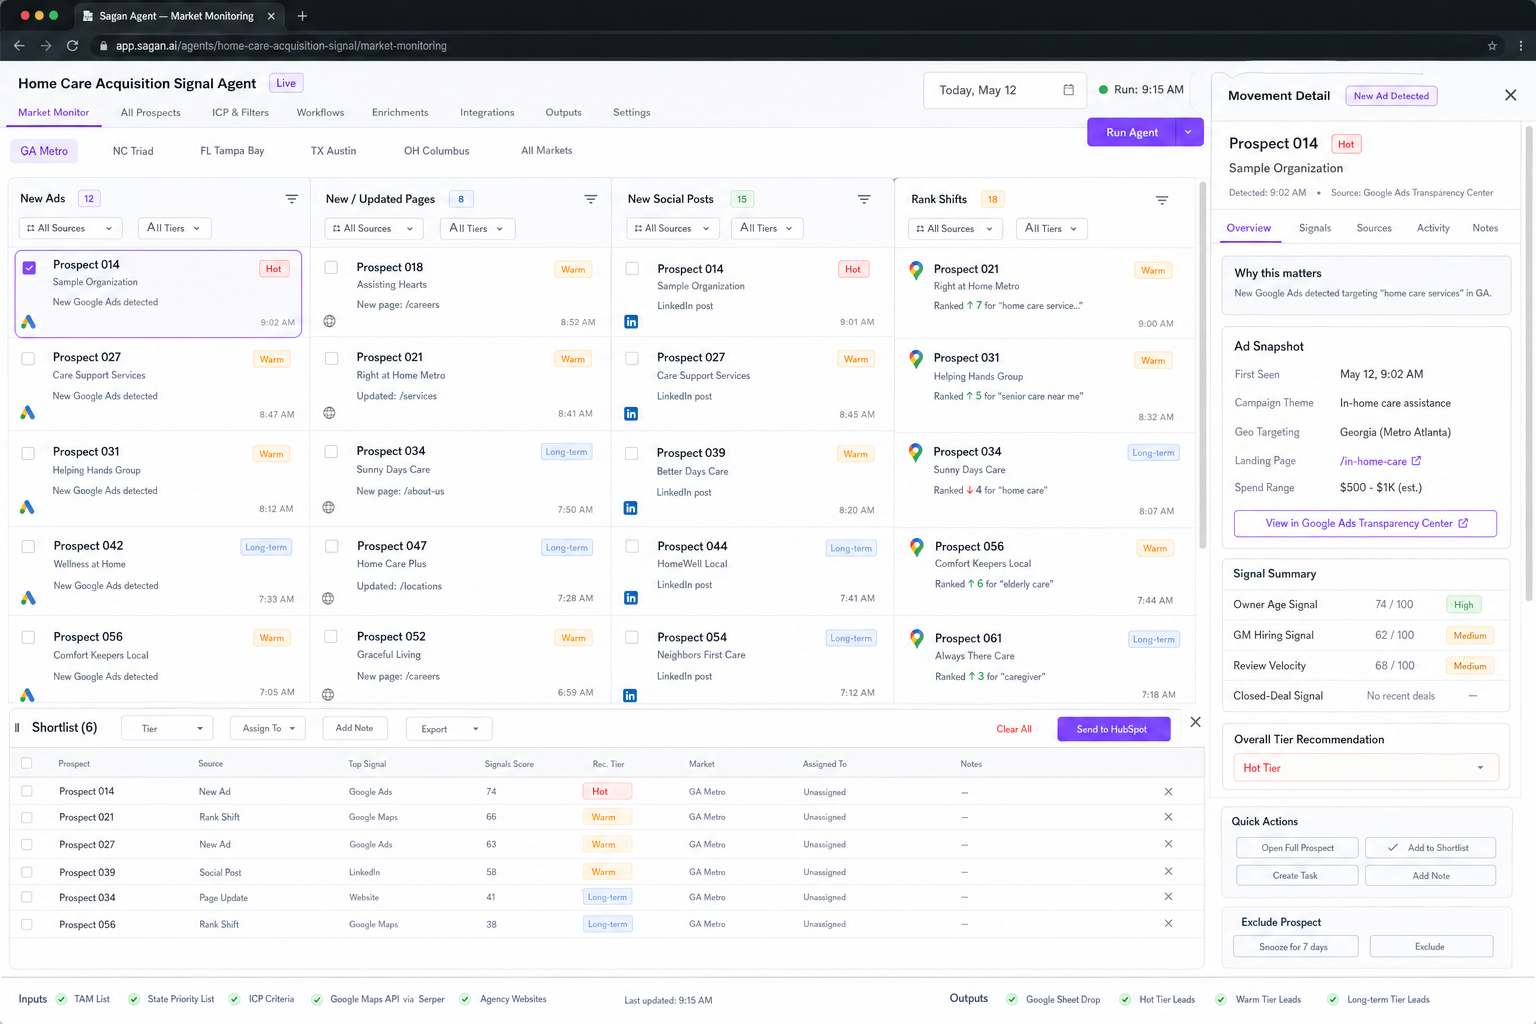Open the Export dropdown in the shortlist bar
Image resolution: width=1536 pixels, height=1024 pixels.
coord(449,729)
